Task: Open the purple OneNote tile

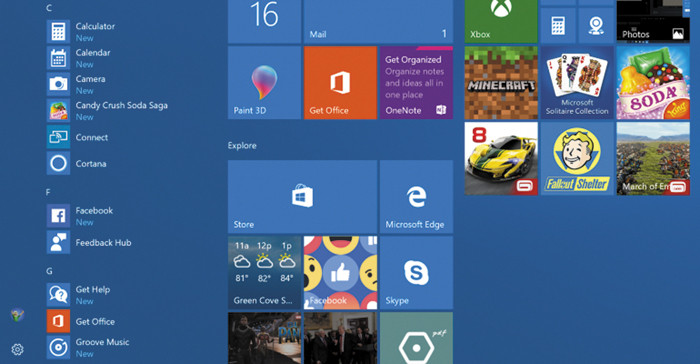Action: click(416, 83)
